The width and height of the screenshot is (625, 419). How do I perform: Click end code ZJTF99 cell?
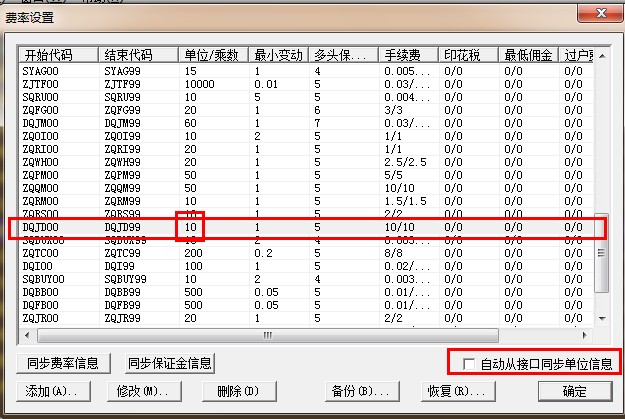point(122,85)
